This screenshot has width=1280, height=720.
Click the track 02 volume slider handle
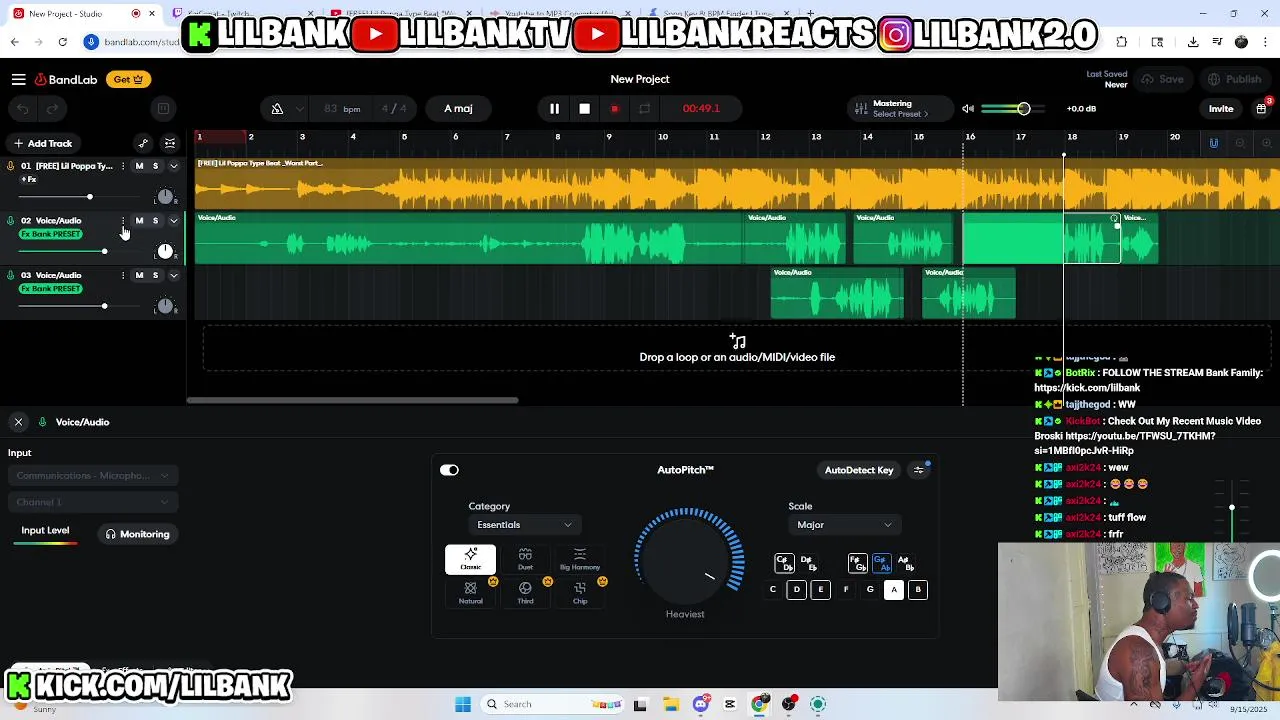[104, 251]
